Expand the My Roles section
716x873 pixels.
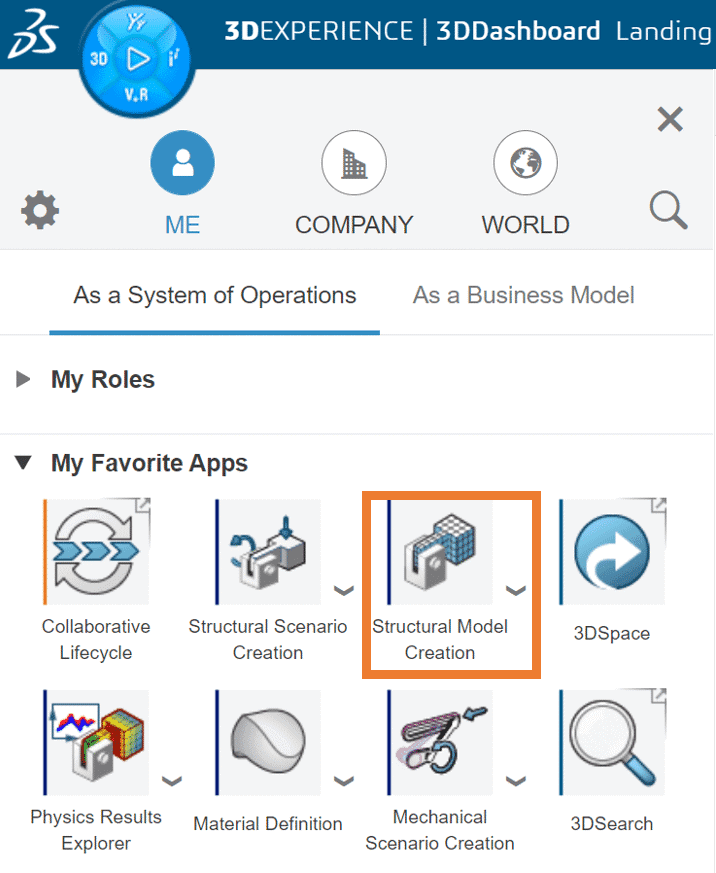click(23, 379)
